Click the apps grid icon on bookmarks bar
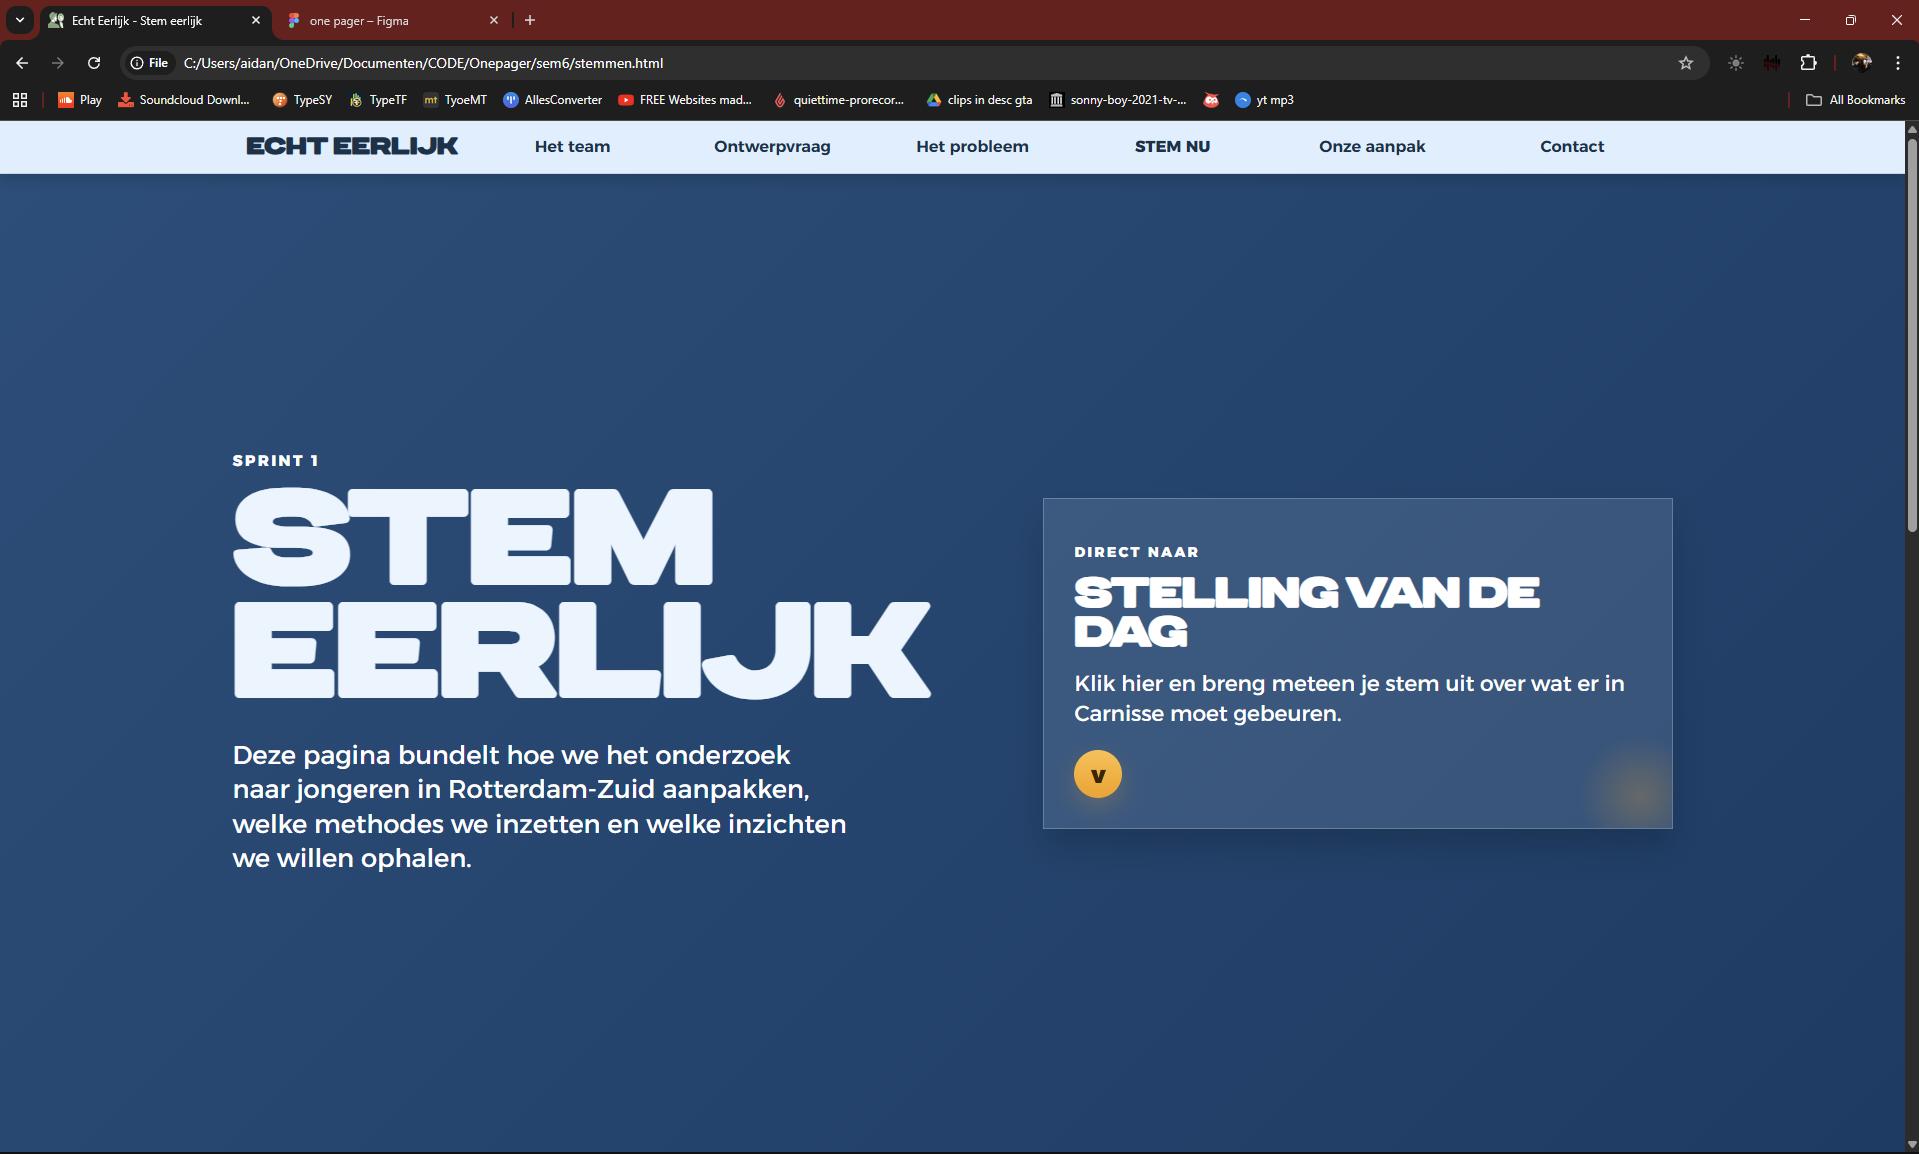Screen dimensions: 1919x1154 coord(20,100)
